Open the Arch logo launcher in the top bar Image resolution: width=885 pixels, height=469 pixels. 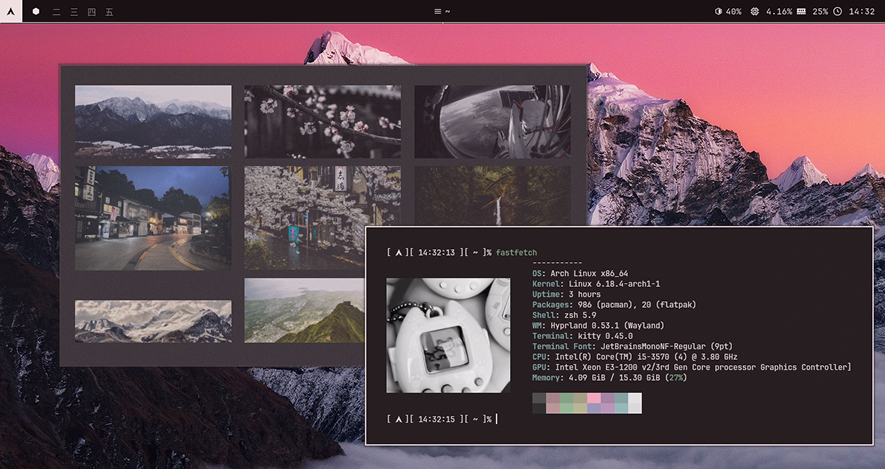11,11
